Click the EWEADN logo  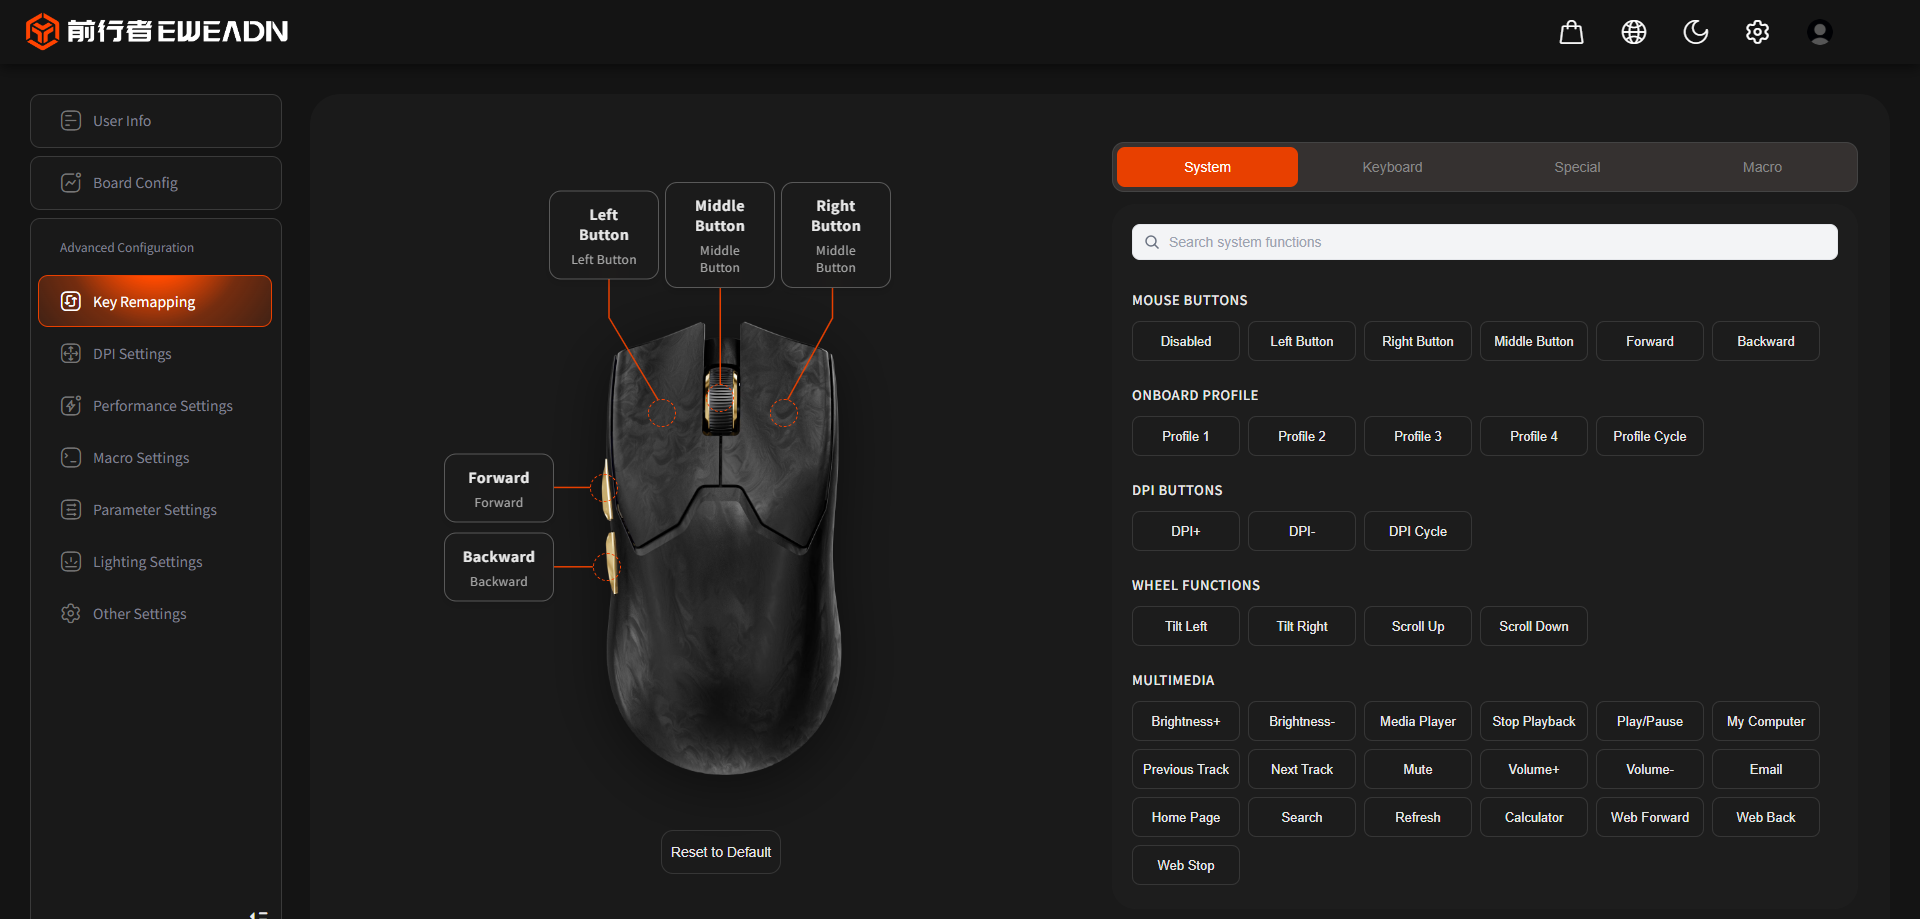(x=157, y=31)
